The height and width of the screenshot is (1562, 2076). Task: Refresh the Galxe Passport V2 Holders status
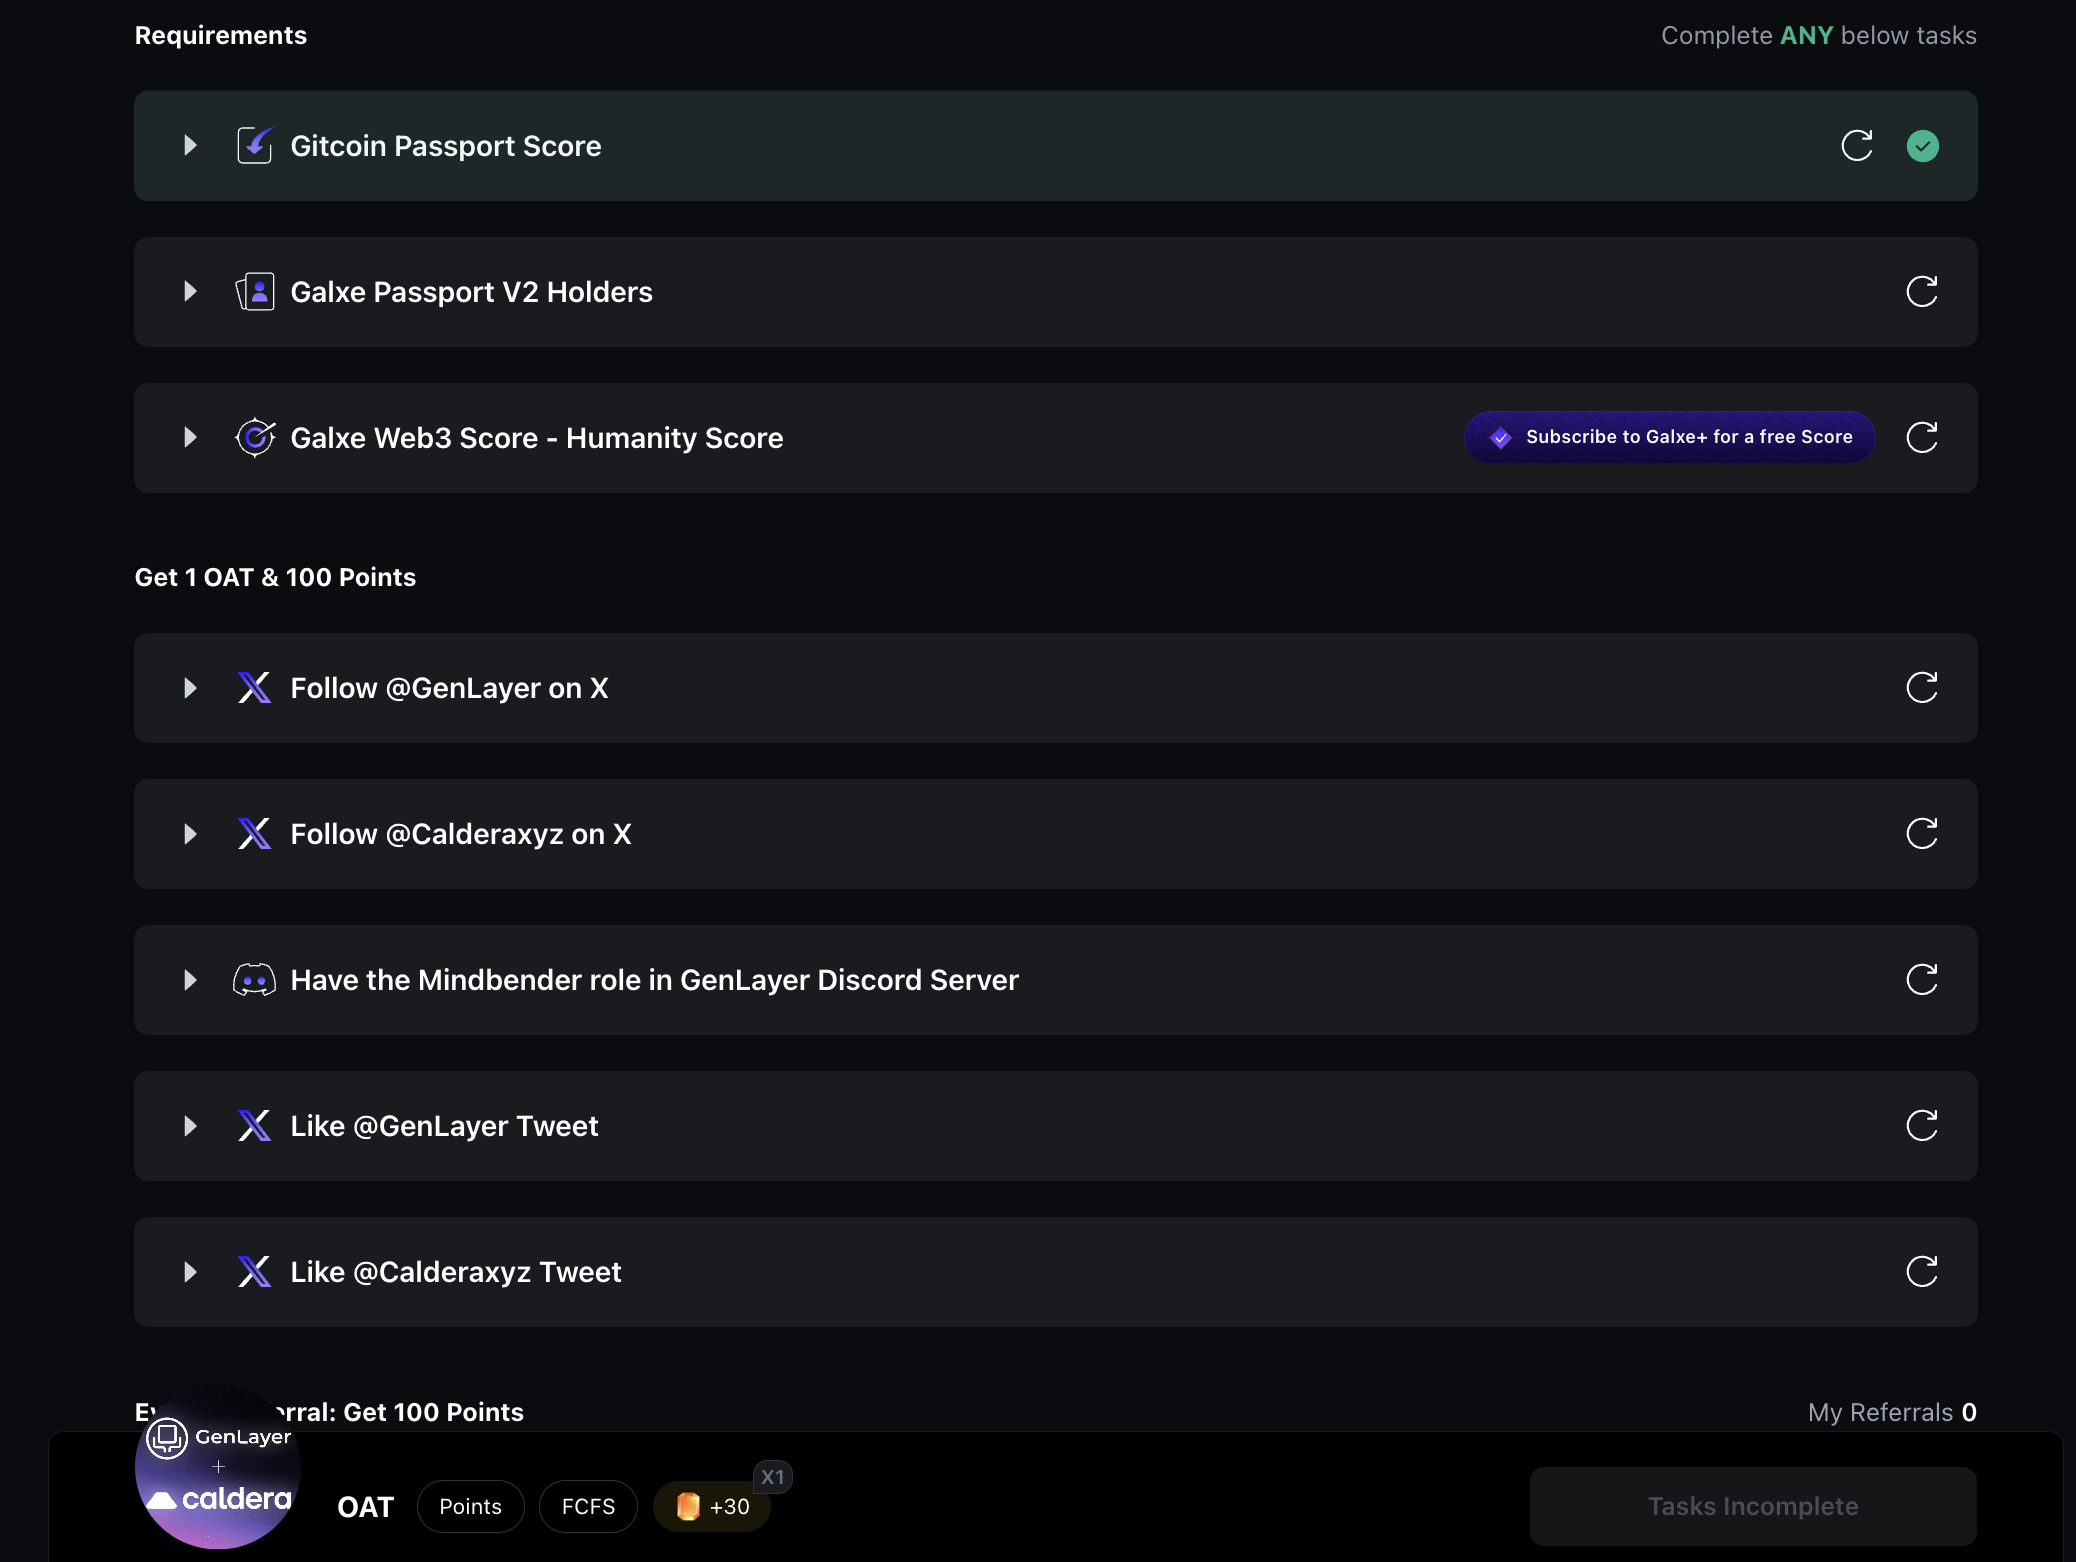coord(1922,292)
